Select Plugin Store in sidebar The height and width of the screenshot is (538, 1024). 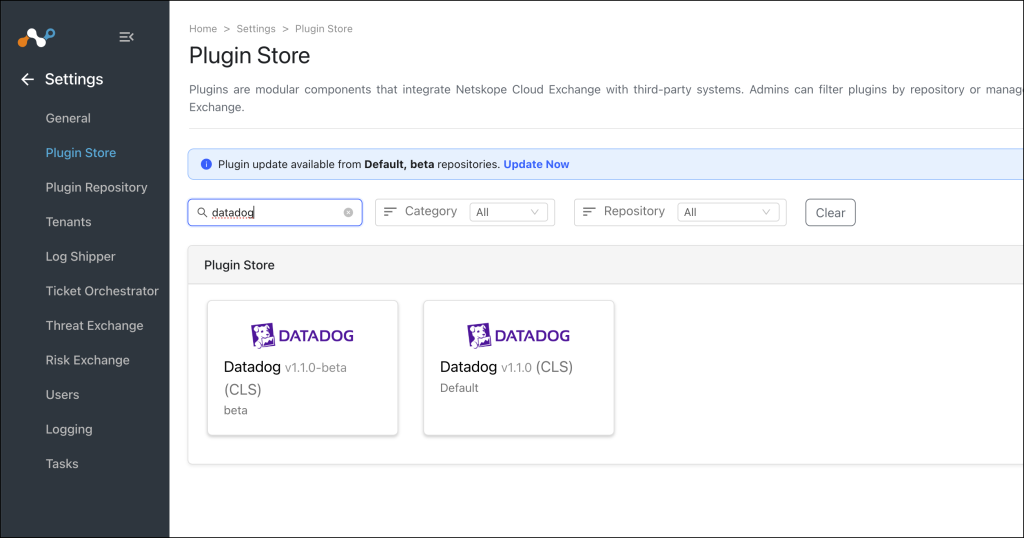click(x=81, y=153)
